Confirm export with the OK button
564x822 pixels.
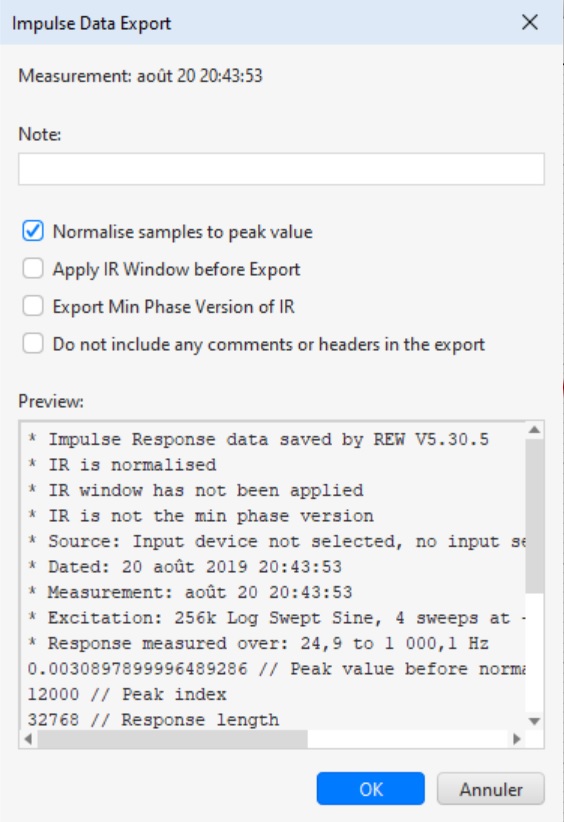[371, 788]
